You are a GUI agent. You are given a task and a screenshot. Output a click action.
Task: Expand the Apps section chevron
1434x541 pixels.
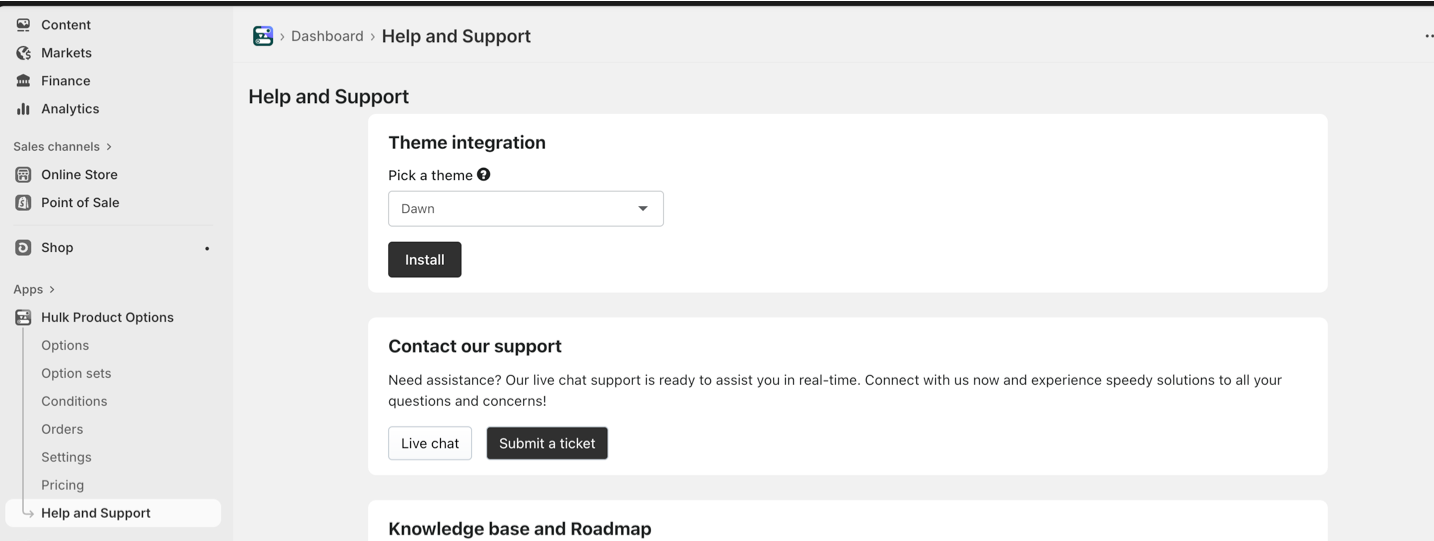click(52, 290)
